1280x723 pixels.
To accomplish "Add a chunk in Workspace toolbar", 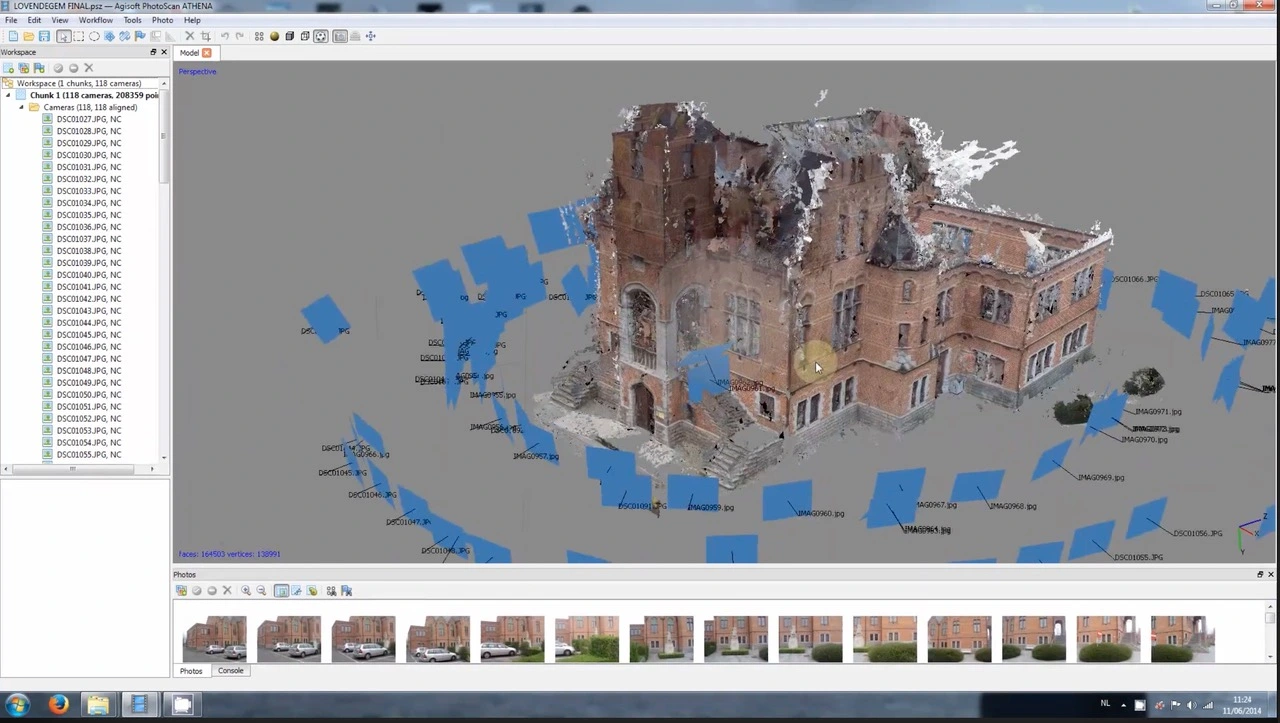I will [x=8, y=68].
